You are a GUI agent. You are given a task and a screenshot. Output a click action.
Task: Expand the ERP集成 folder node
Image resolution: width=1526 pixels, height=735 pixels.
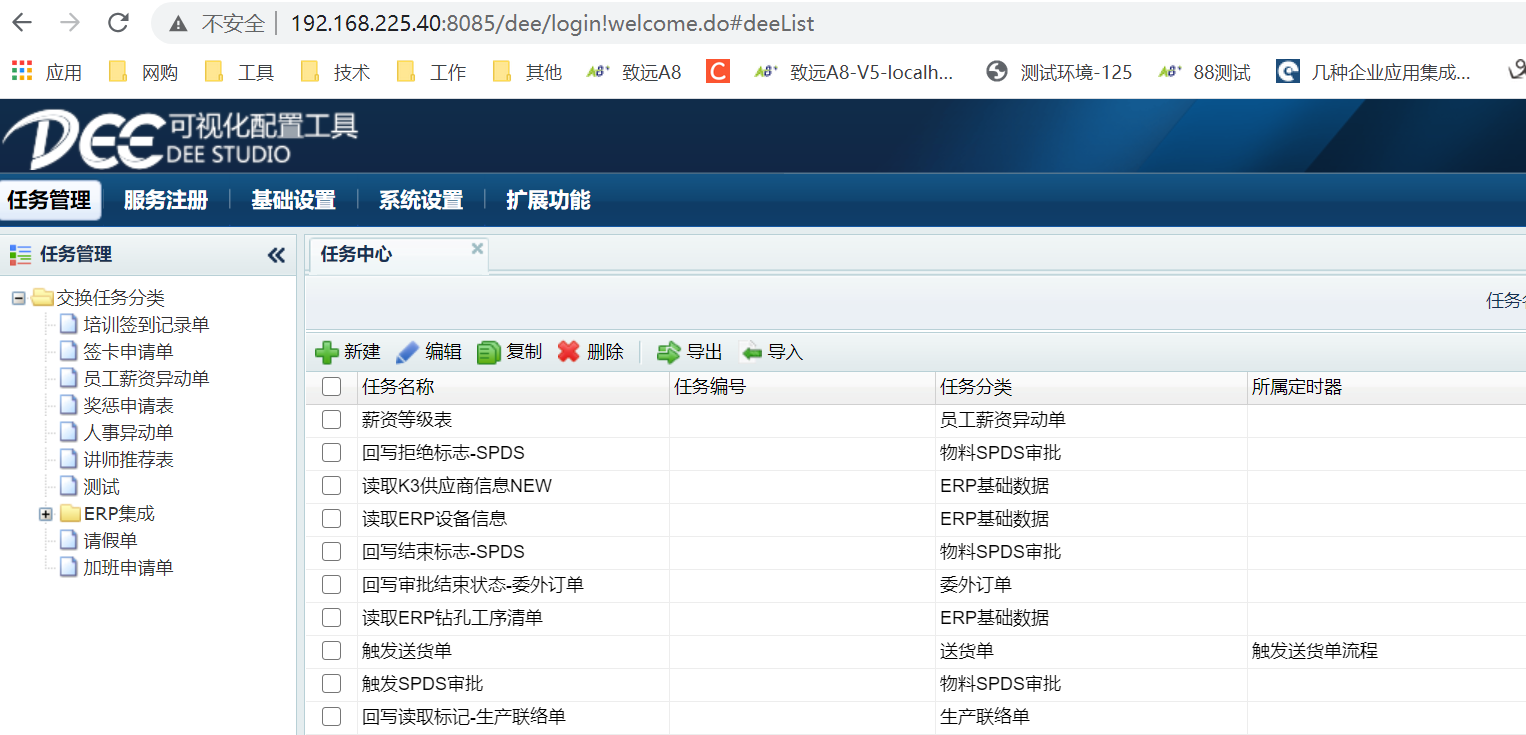45,514
